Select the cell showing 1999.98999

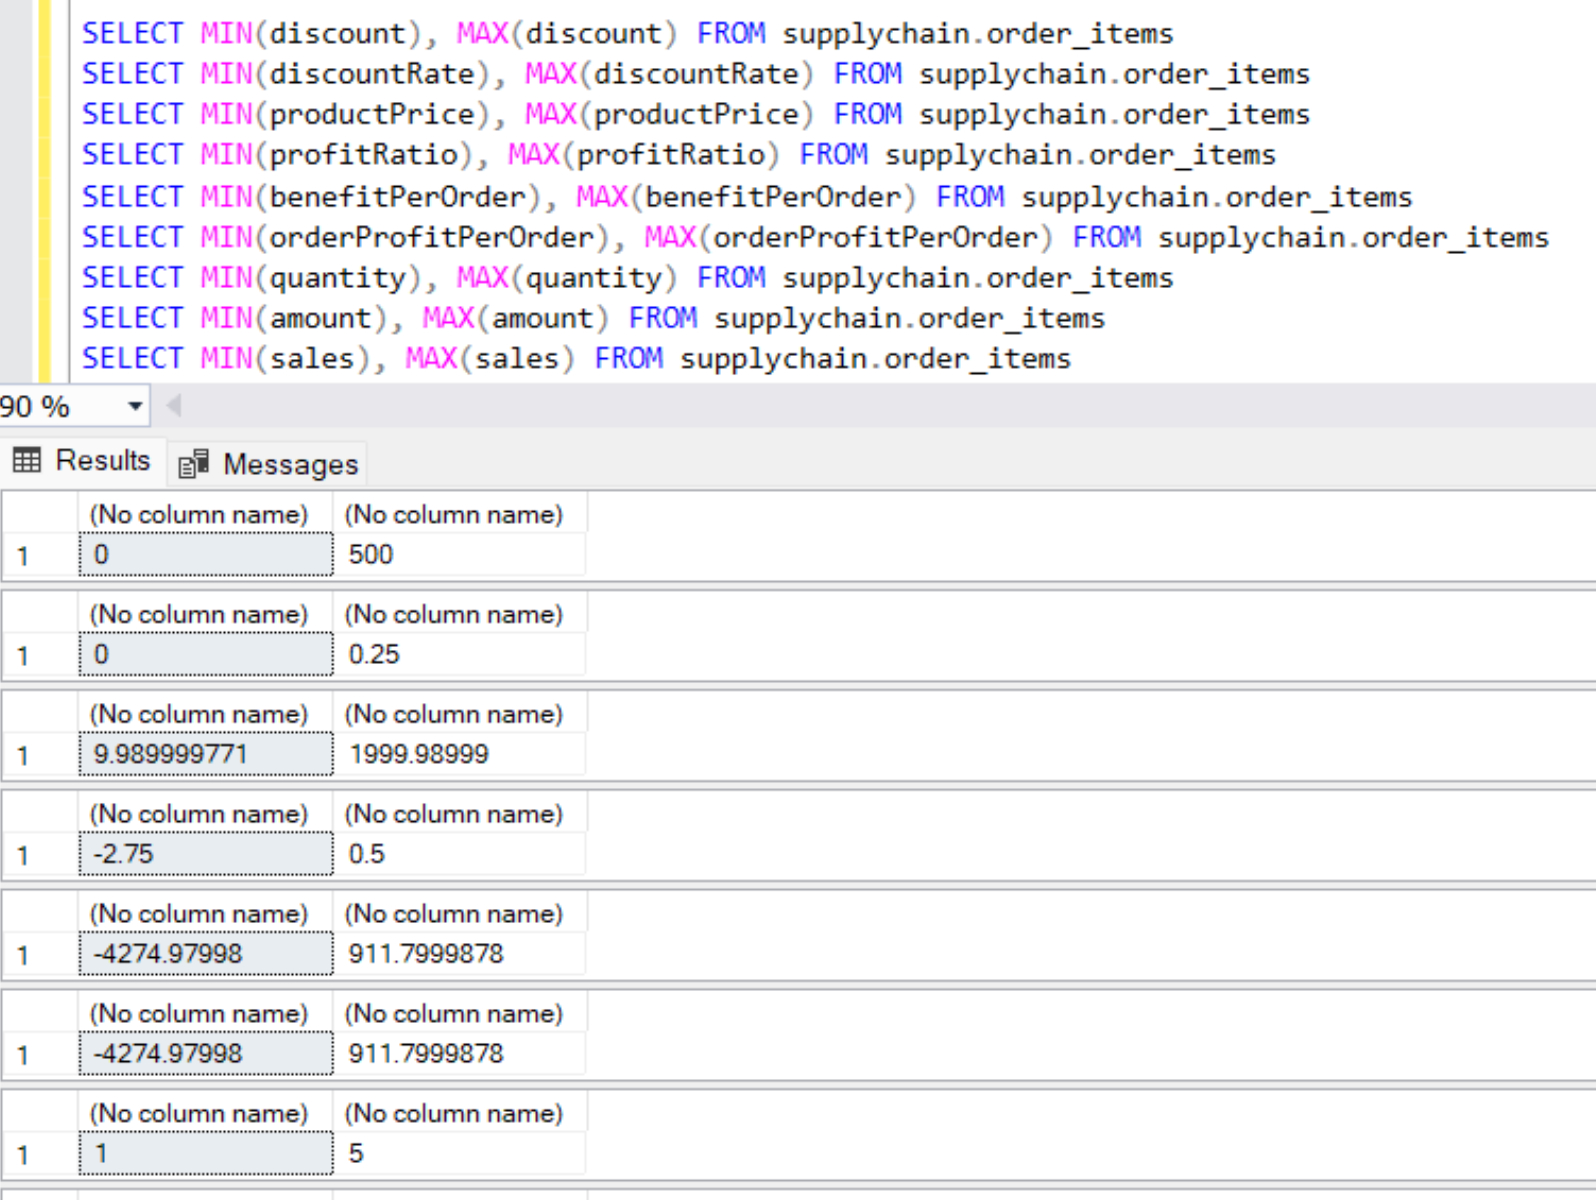point(458,754)
